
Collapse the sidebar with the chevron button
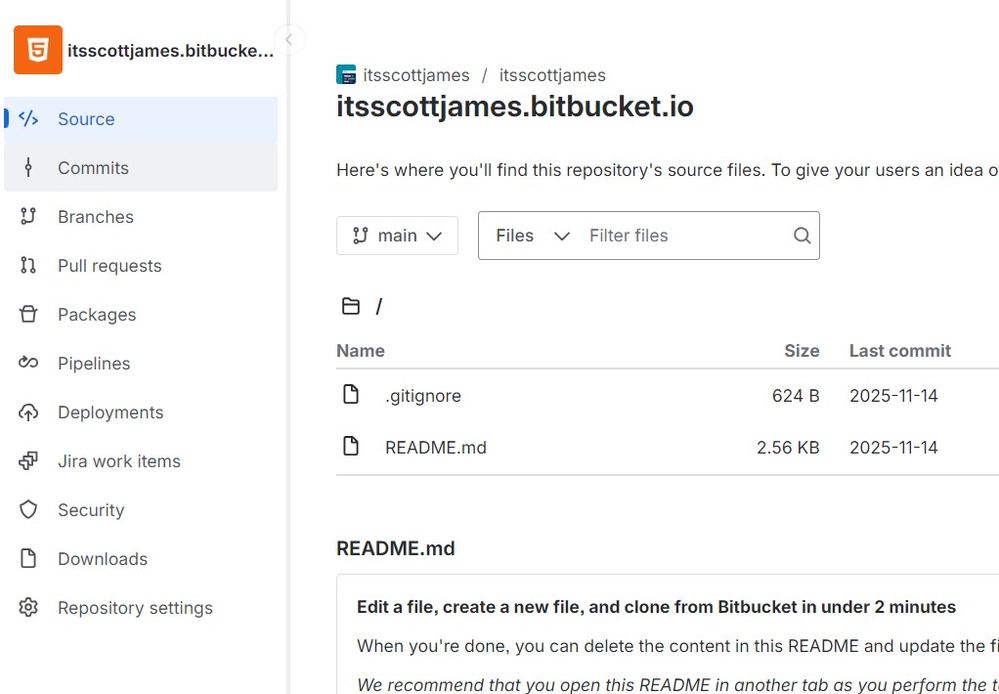(289, 40)
